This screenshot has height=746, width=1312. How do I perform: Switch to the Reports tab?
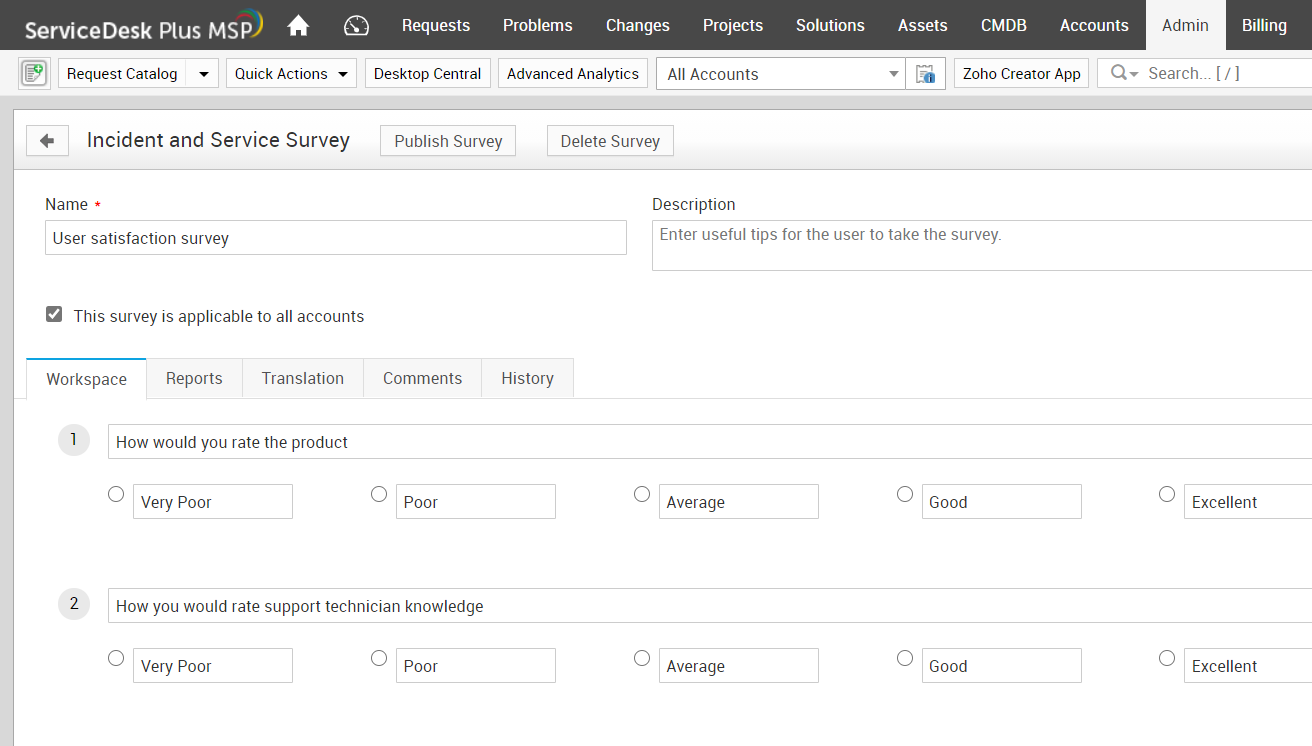194,378
